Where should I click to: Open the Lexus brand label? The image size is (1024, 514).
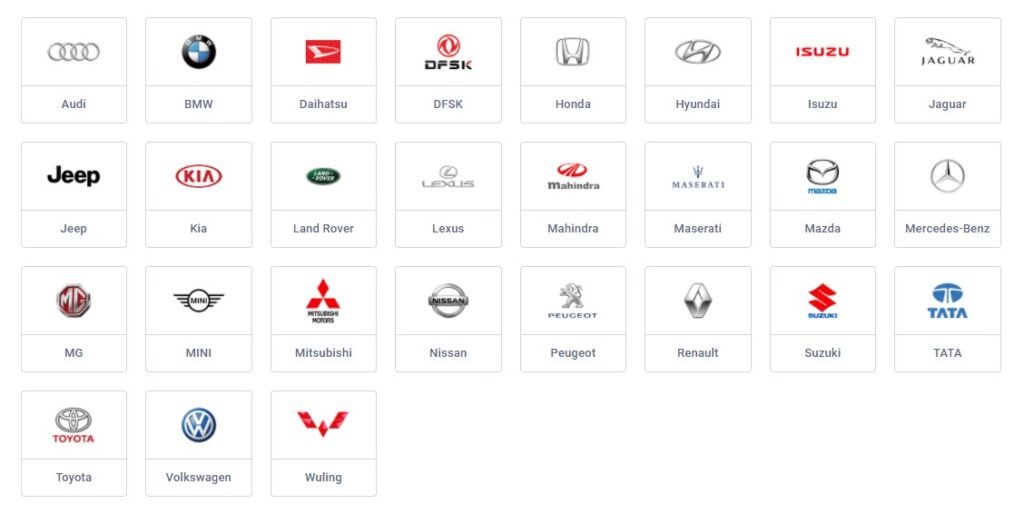click(448, 229)
